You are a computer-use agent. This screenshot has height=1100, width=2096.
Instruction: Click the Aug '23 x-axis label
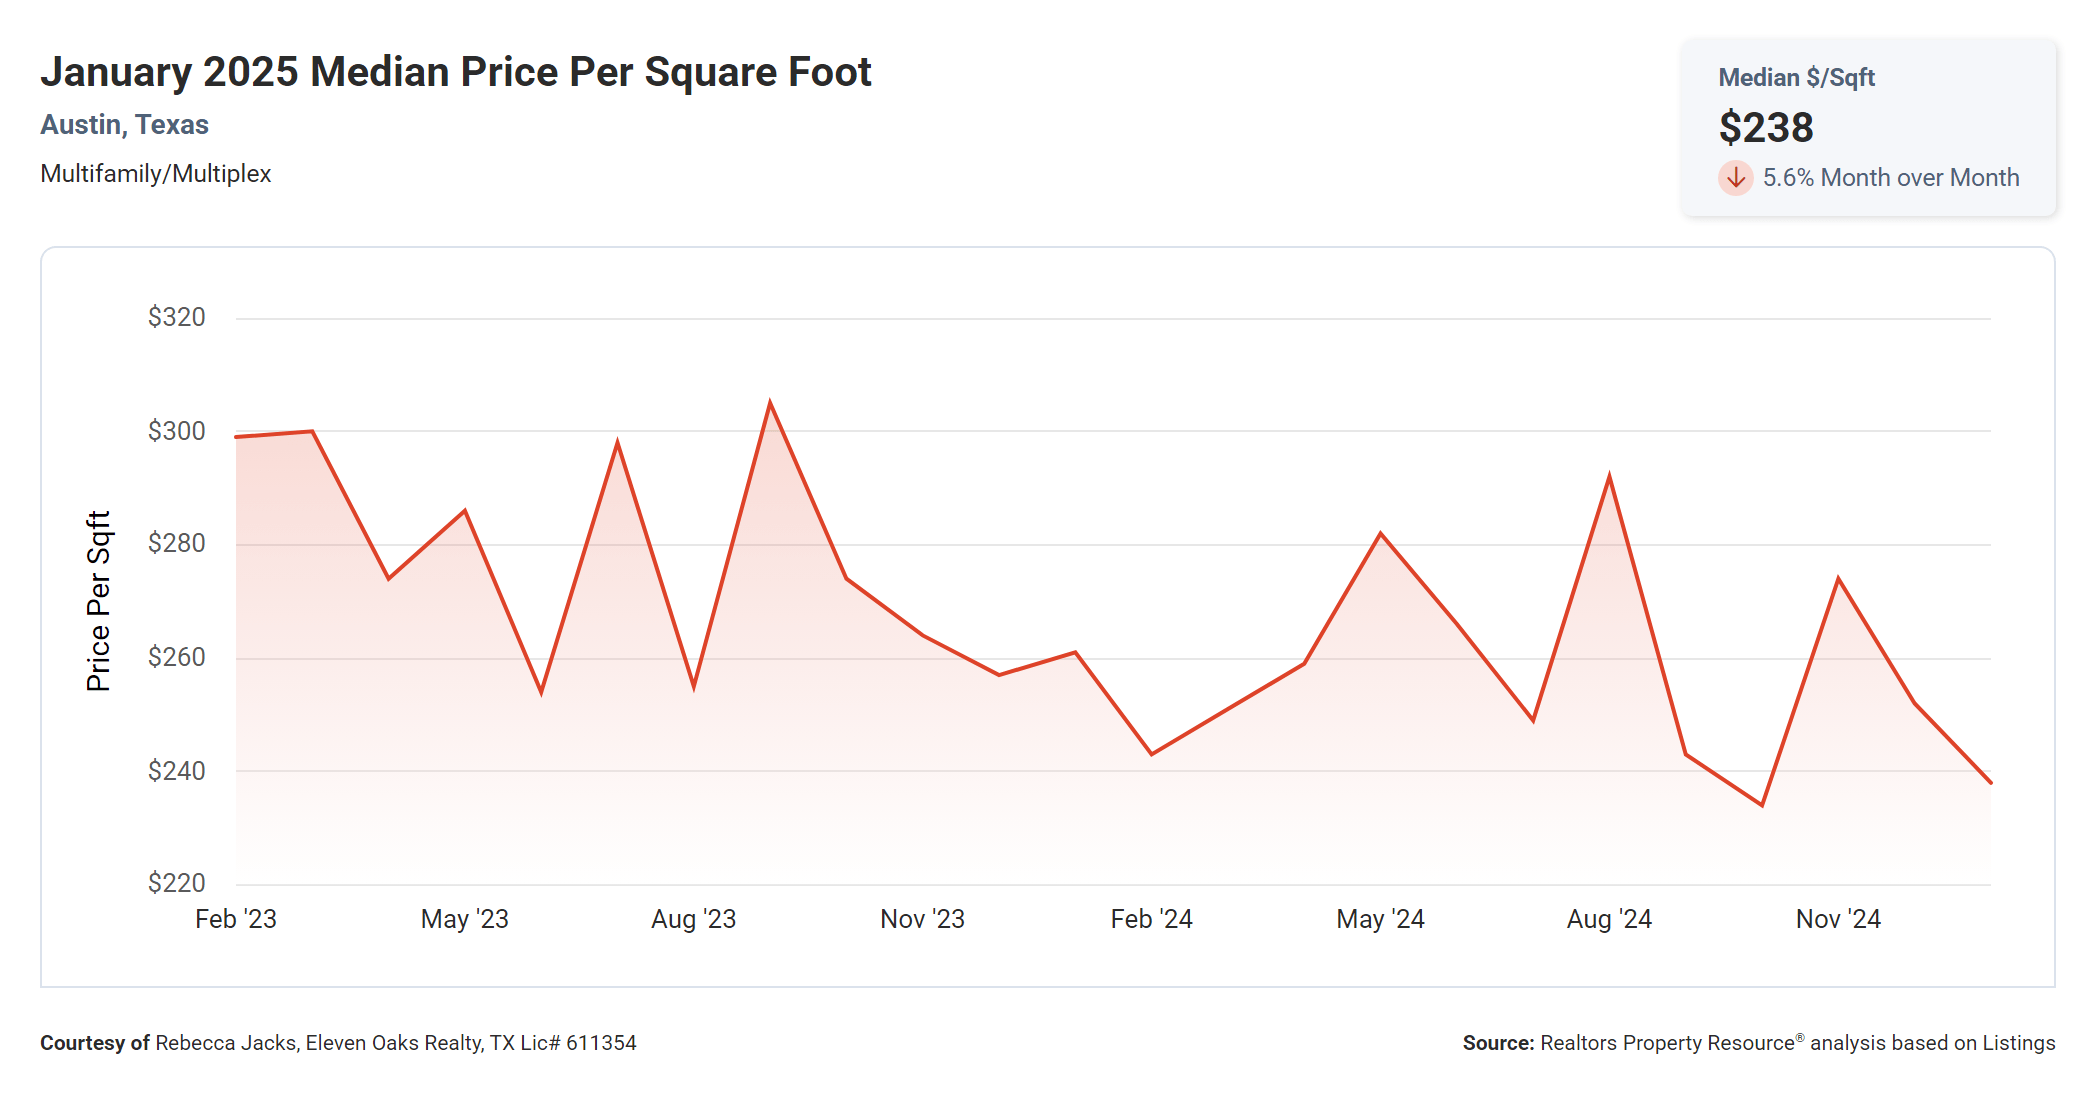point(693,919)
